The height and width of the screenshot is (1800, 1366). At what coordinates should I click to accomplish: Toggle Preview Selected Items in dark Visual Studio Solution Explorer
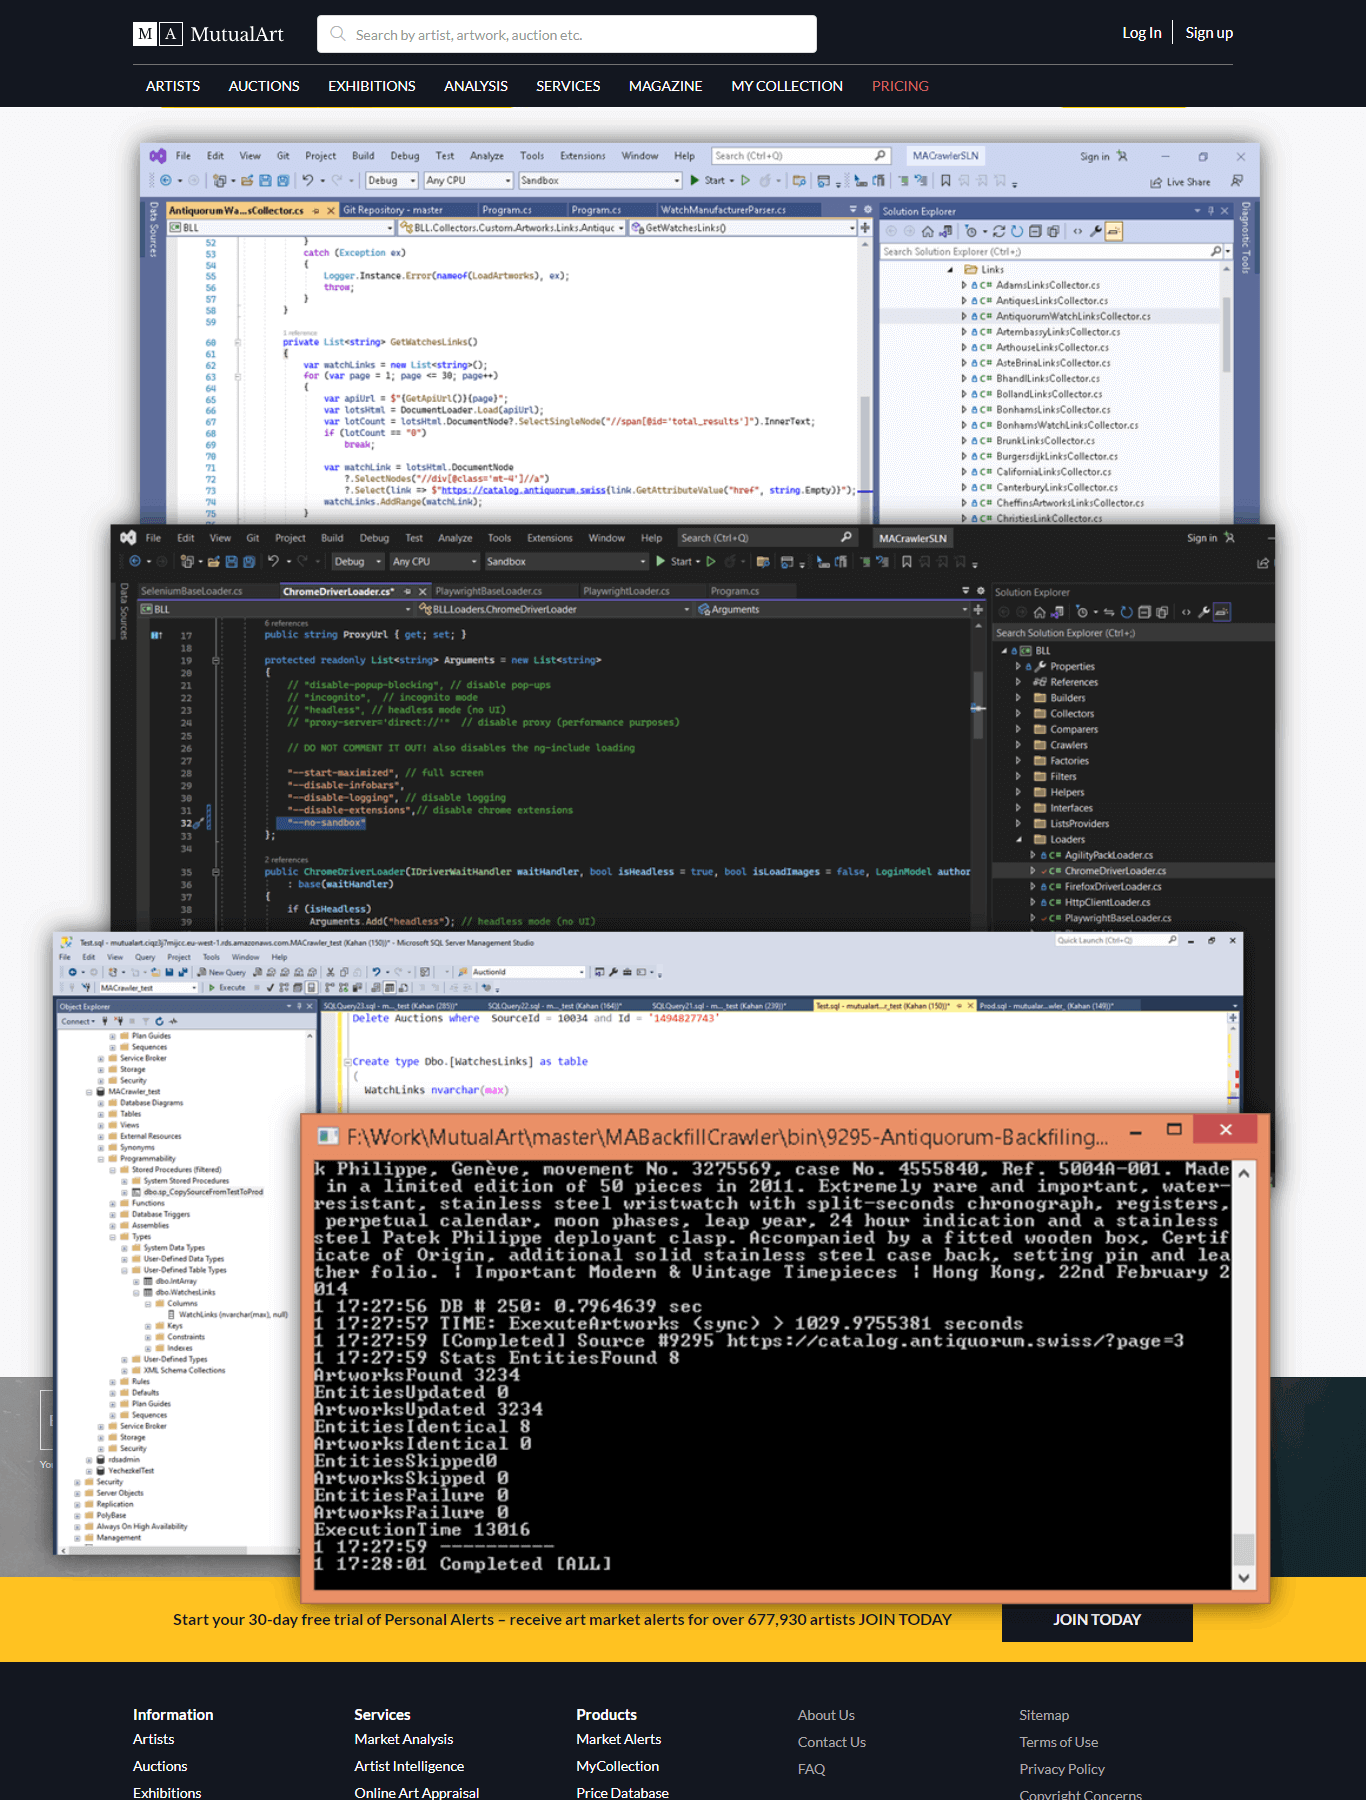point(1222,612)
